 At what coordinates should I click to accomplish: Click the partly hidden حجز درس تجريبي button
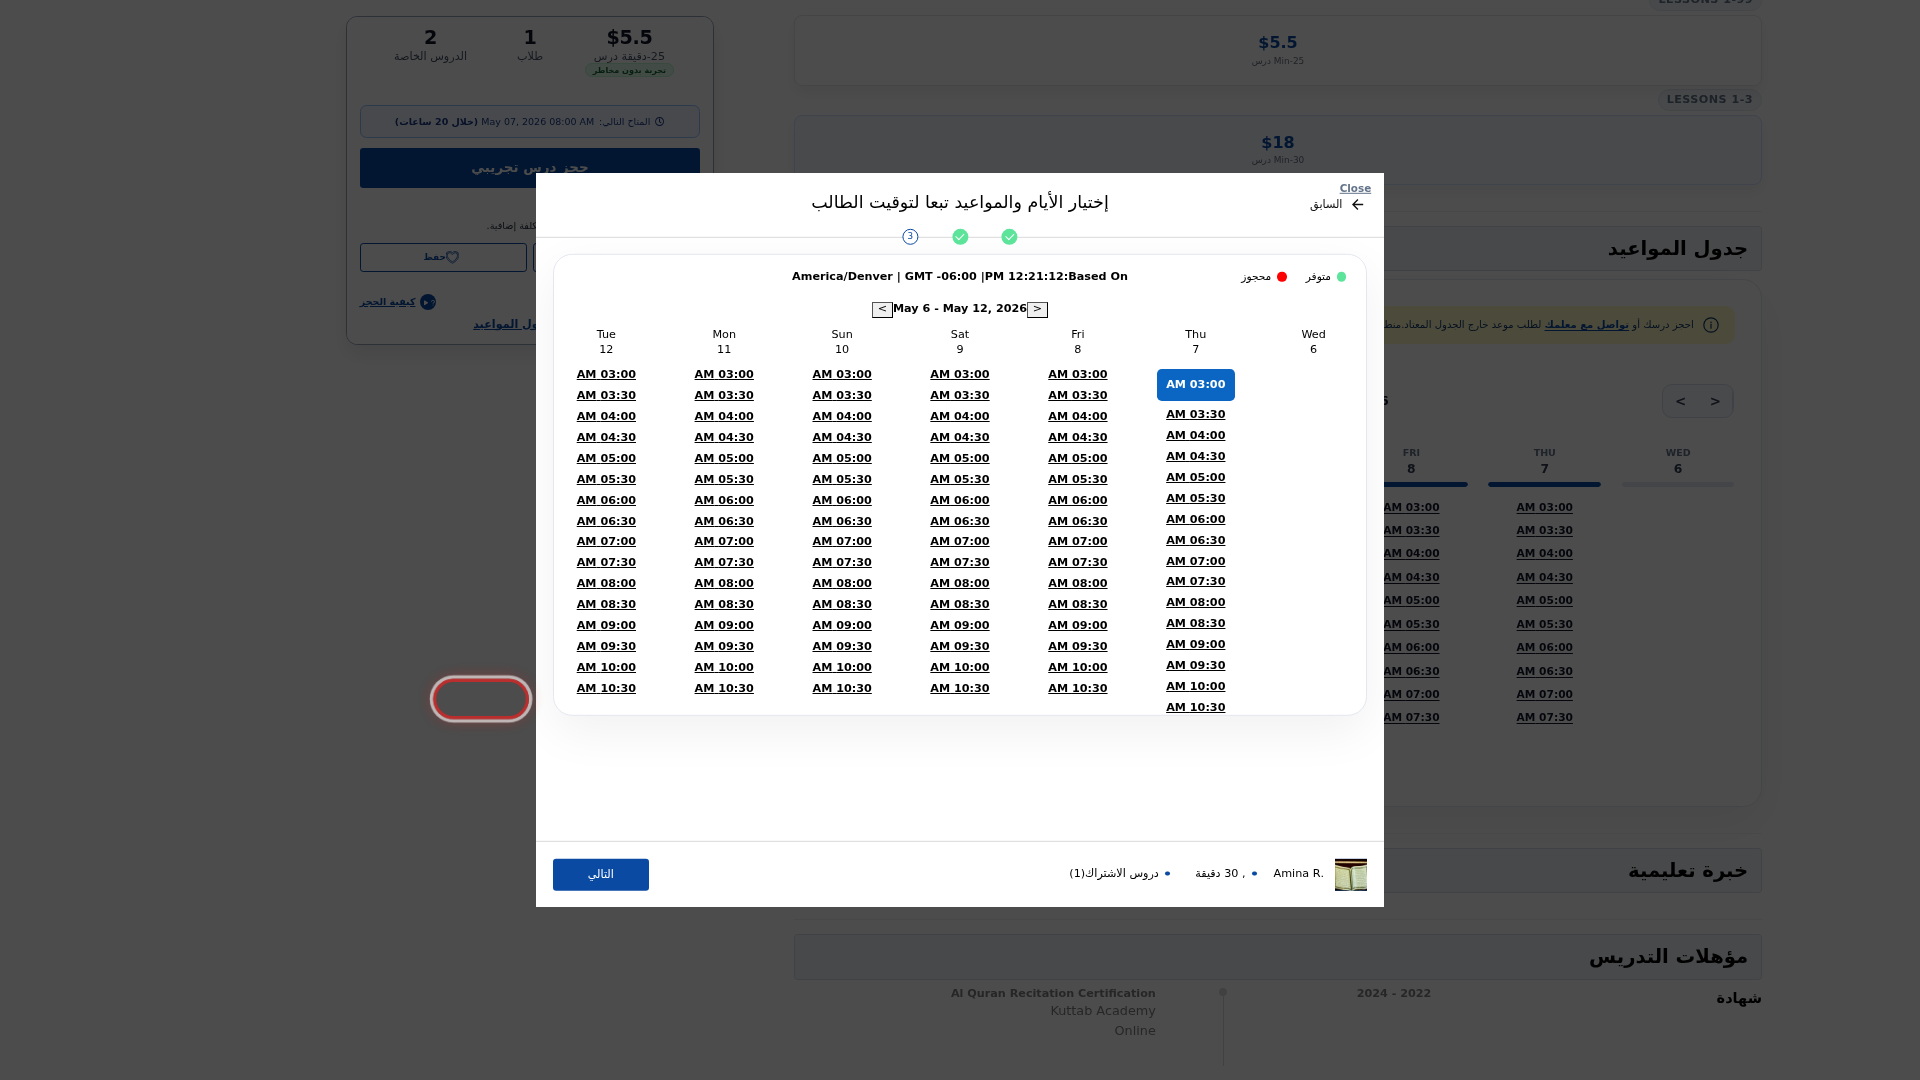pyautogui.click(x=530, y=168)
